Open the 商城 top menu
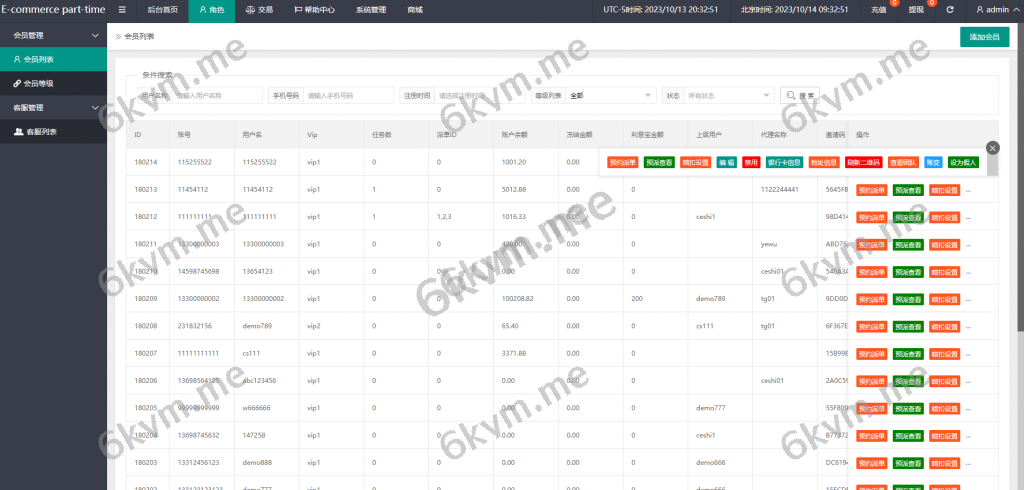The image size is (1024, 490). pos(415,10)
